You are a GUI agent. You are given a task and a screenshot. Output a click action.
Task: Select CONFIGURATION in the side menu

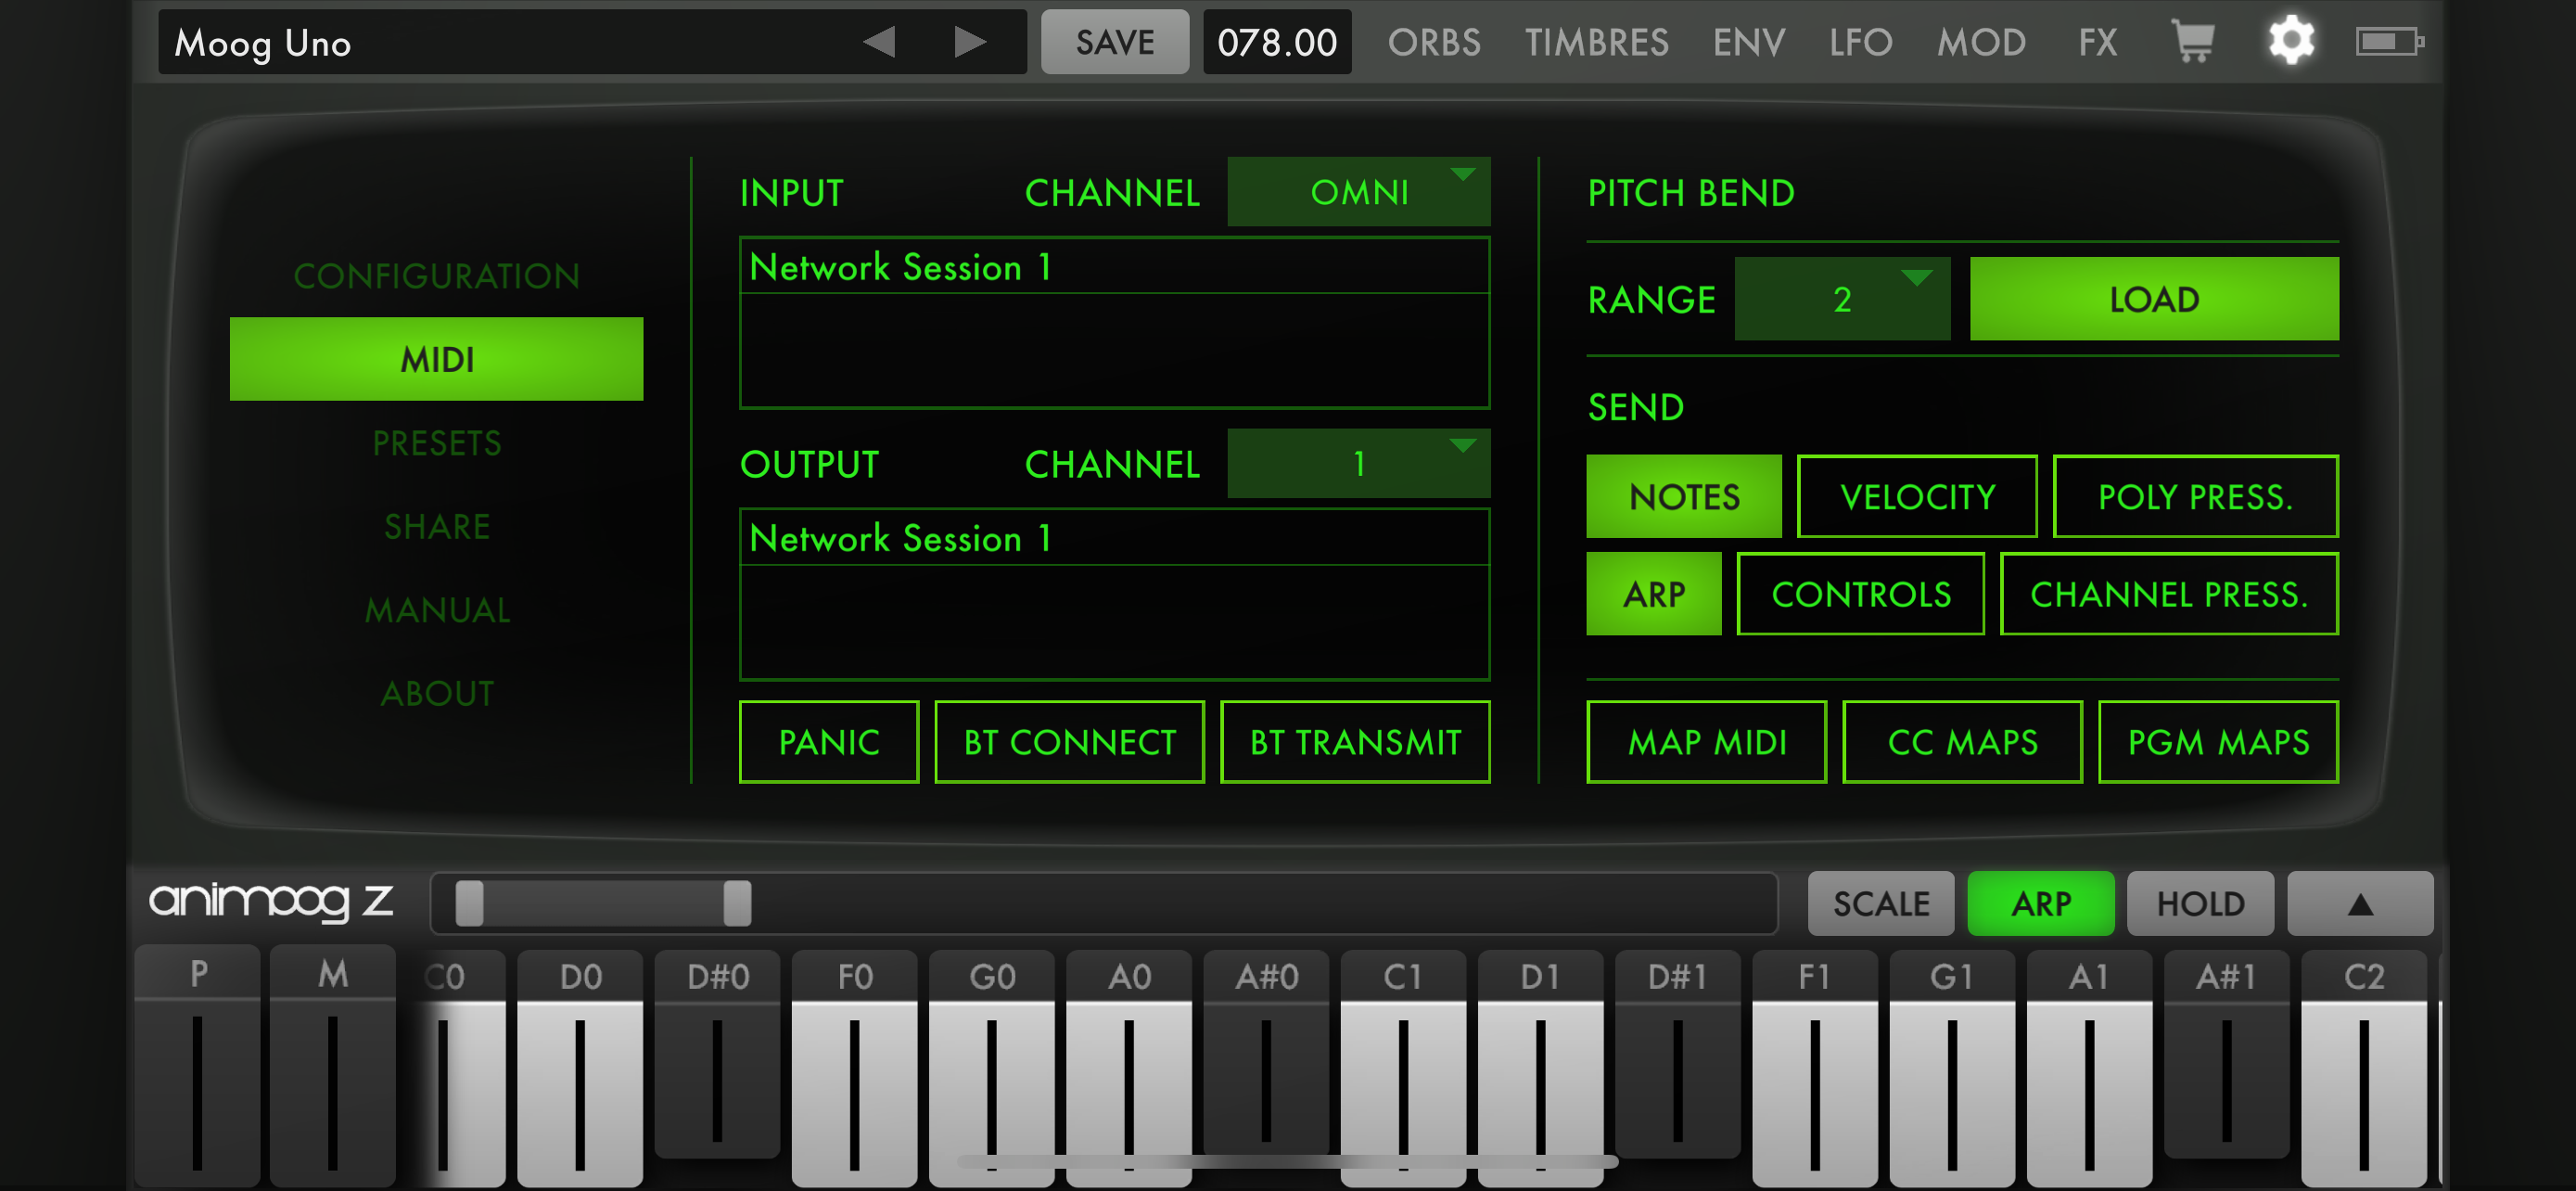[x=437, y=276]
